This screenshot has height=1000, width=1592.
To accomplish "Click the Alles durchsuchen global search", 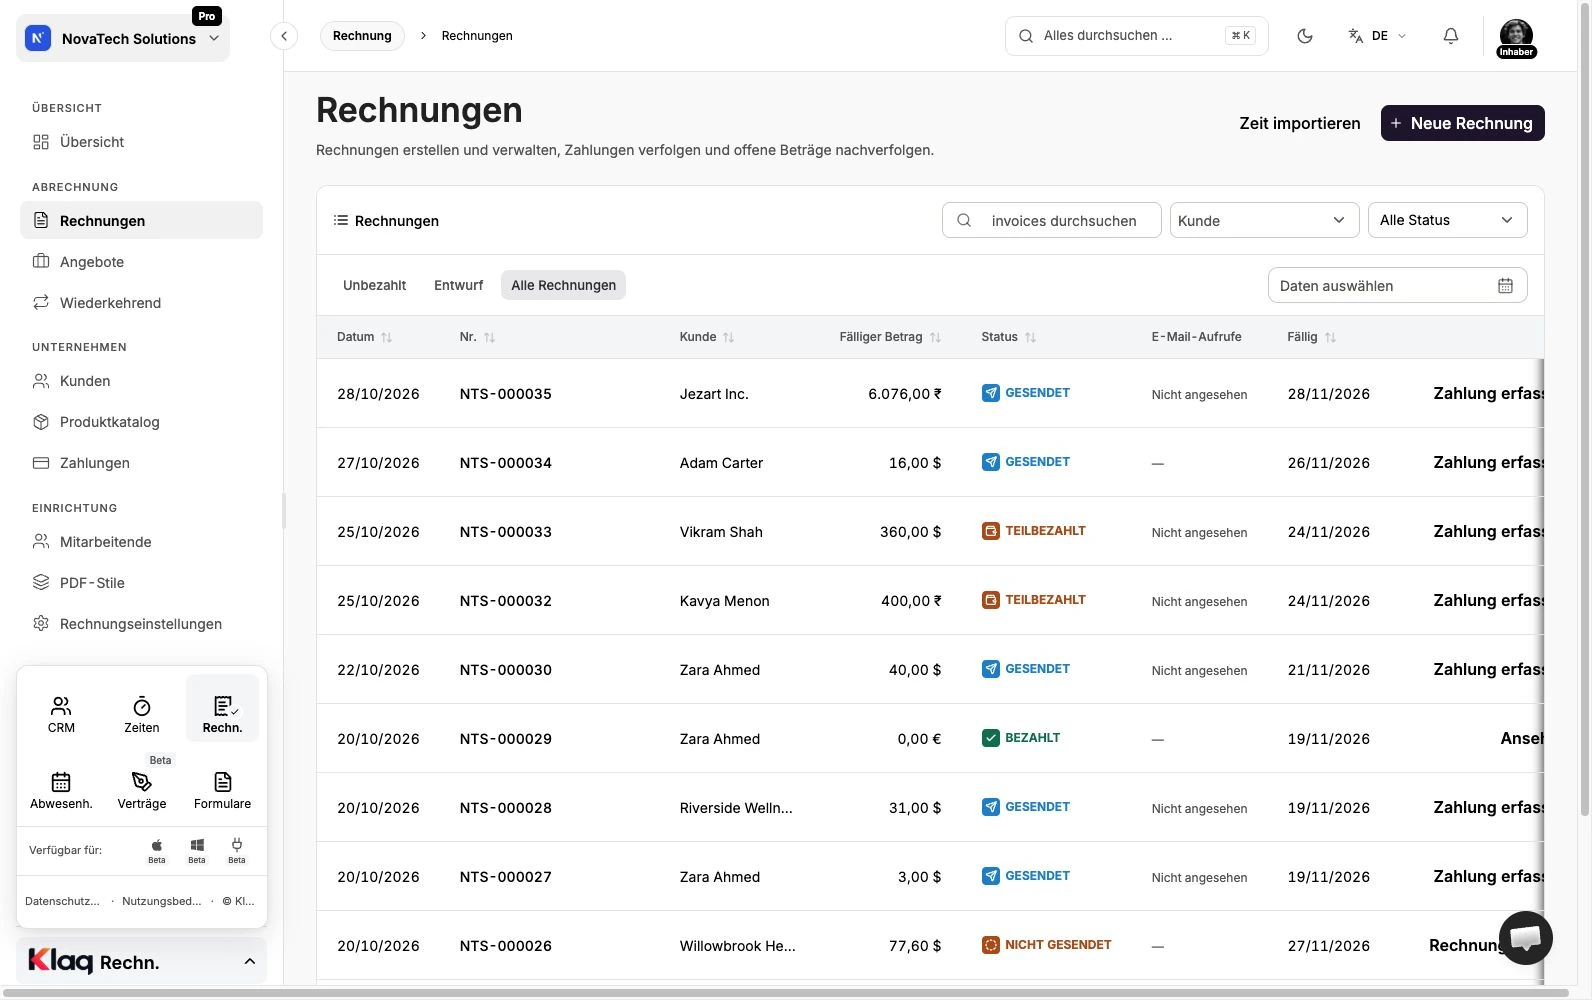I will (1136, 36).
